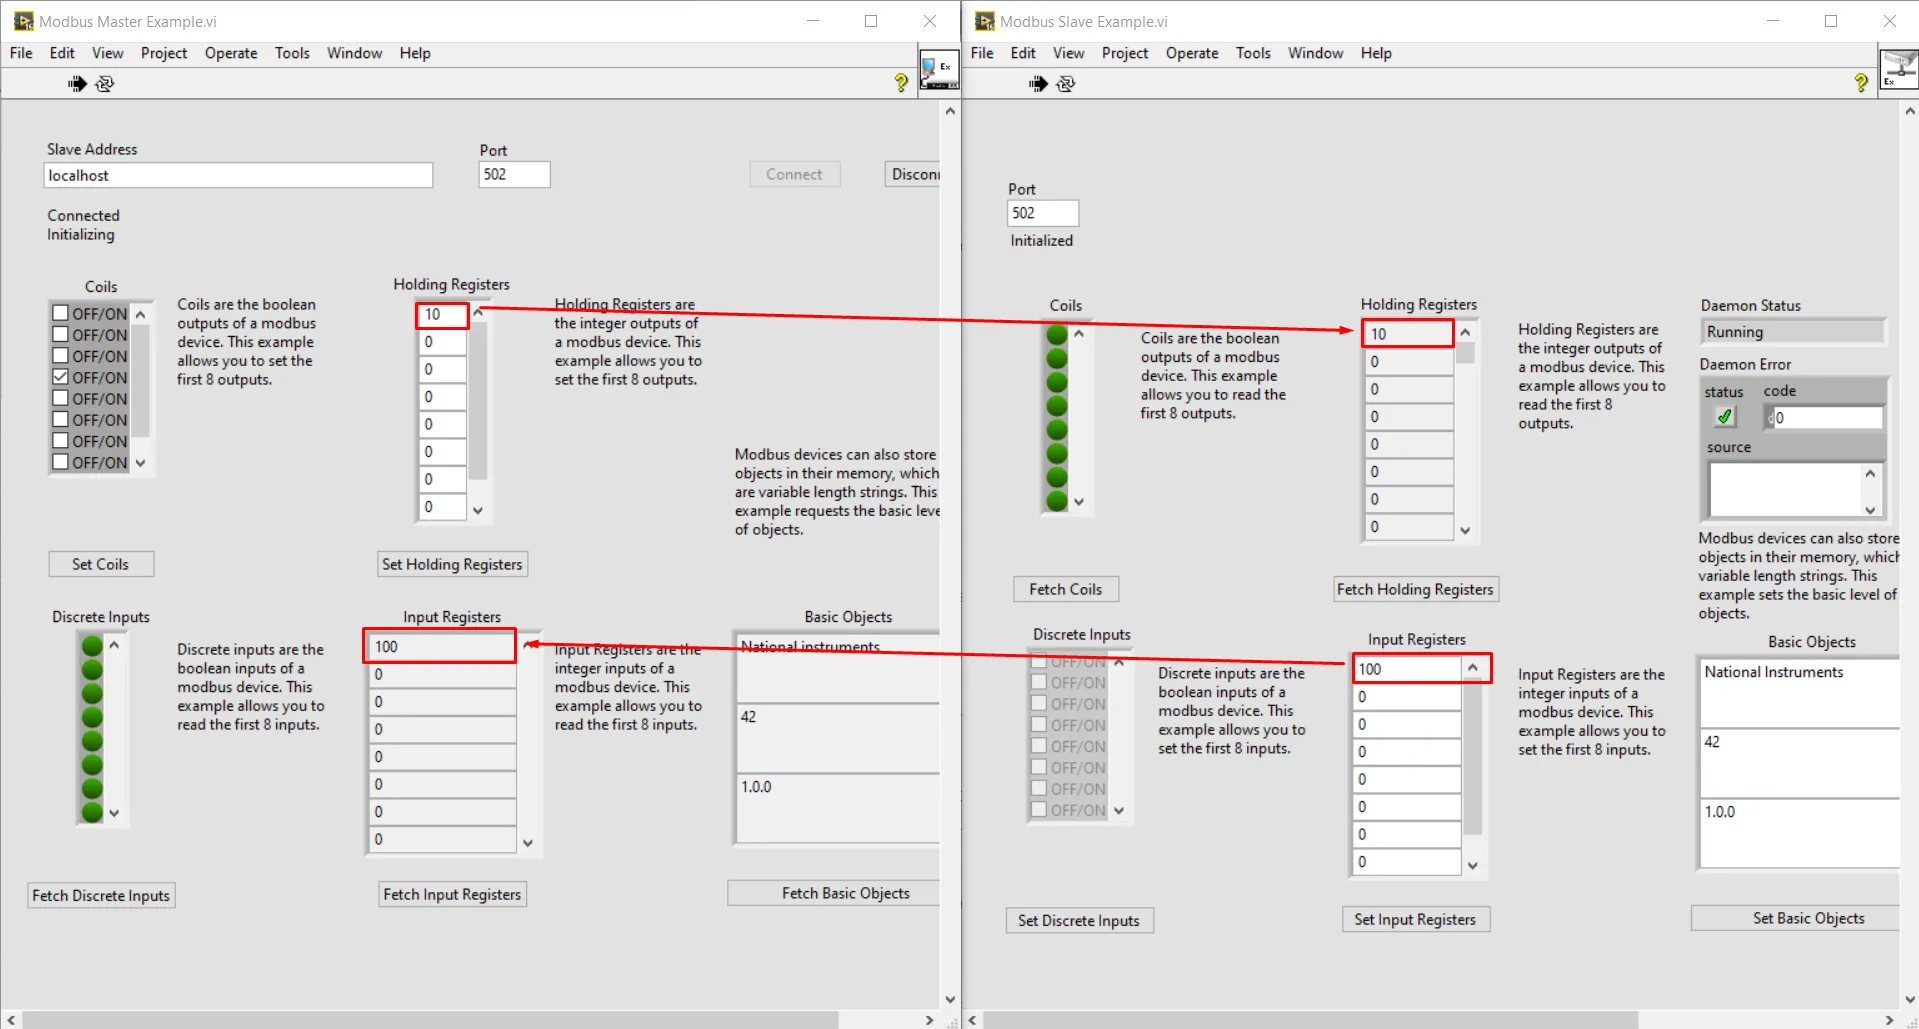Click down arrow of Master window vertical scrollbar

coord(950,999)
